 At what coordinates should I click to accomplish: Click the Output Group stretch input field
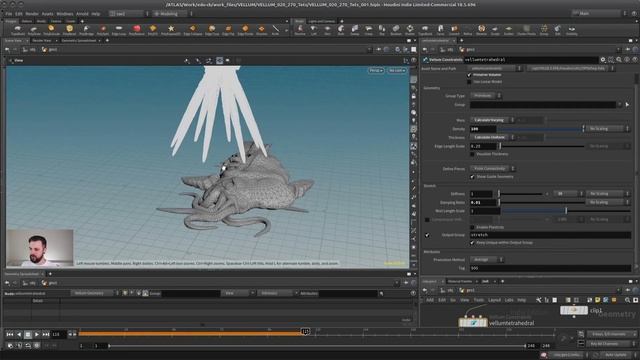coord(550,235)
